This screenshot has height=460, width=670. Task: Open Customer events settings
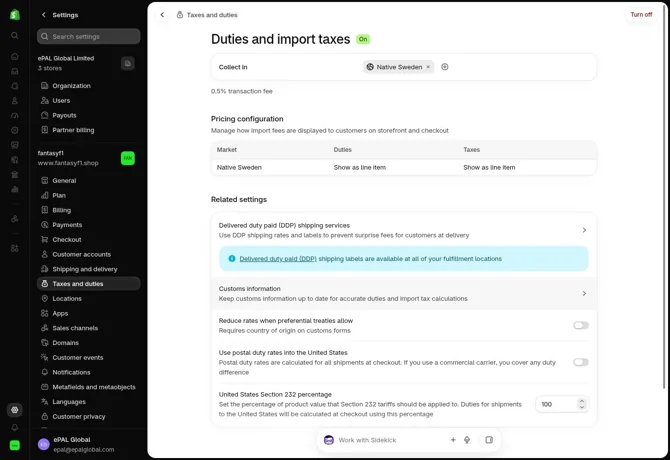(88, 357)
